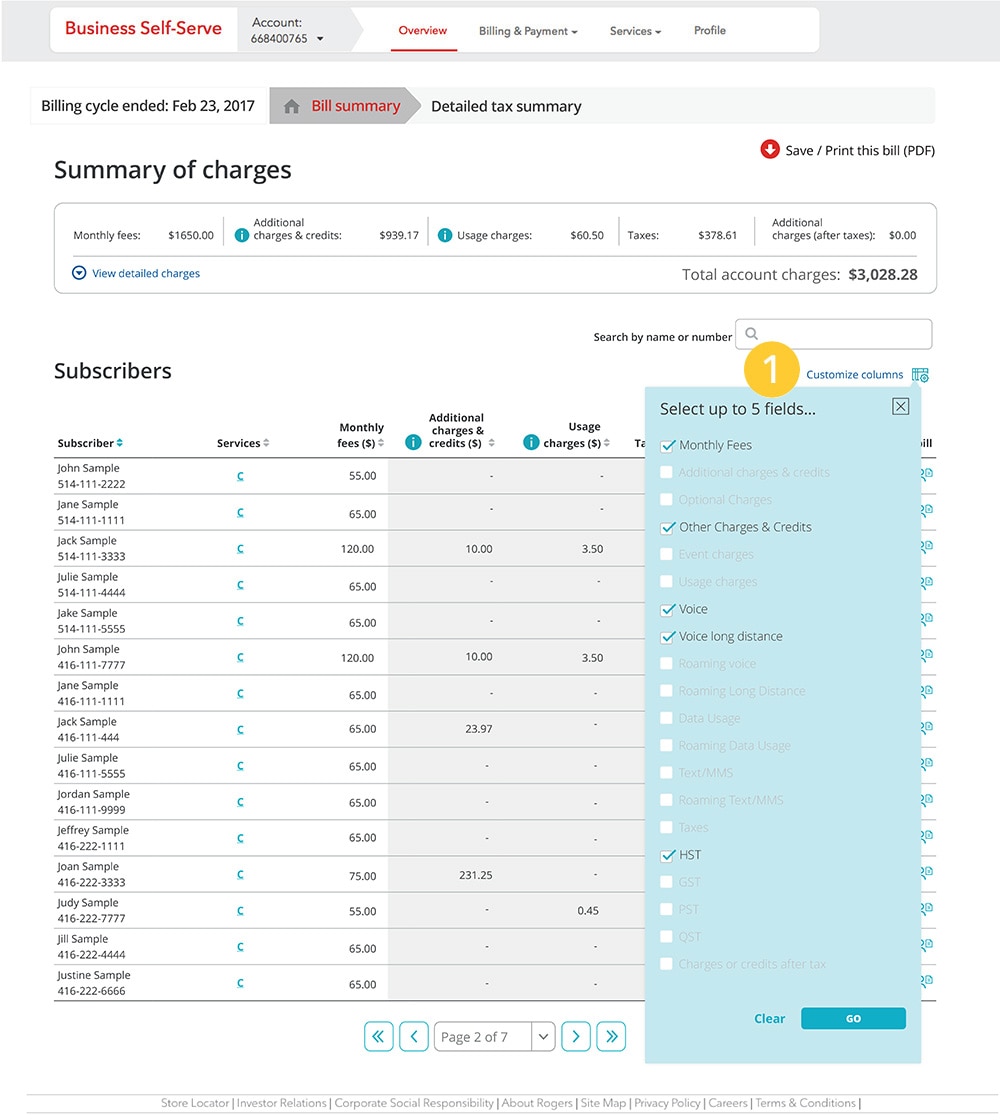The image size is (1000, 1120).
Task: Click the Clear link in field panel
Action: click(x=769, y=1018)
